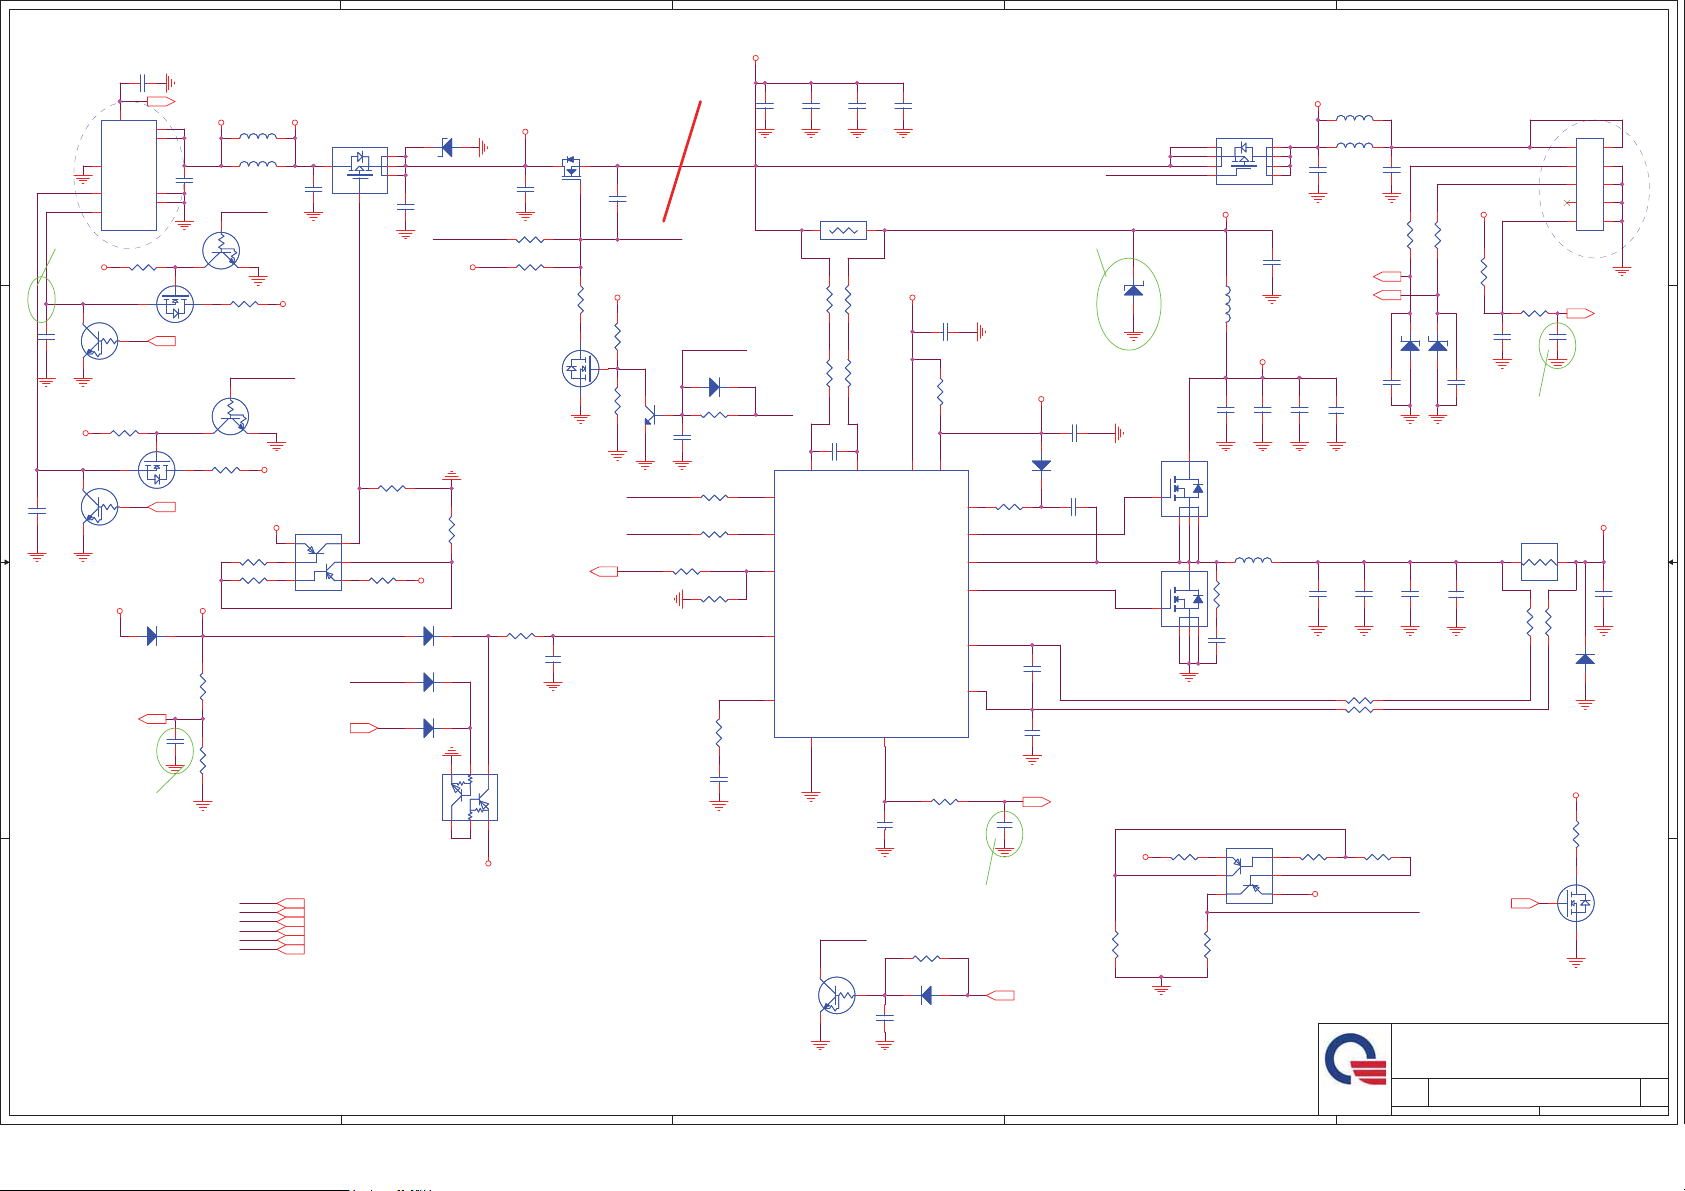This screenshot has height=1191, width=1685.
Task: Select the diode beside the bottom-center transistor
Action: click(926, 995)
